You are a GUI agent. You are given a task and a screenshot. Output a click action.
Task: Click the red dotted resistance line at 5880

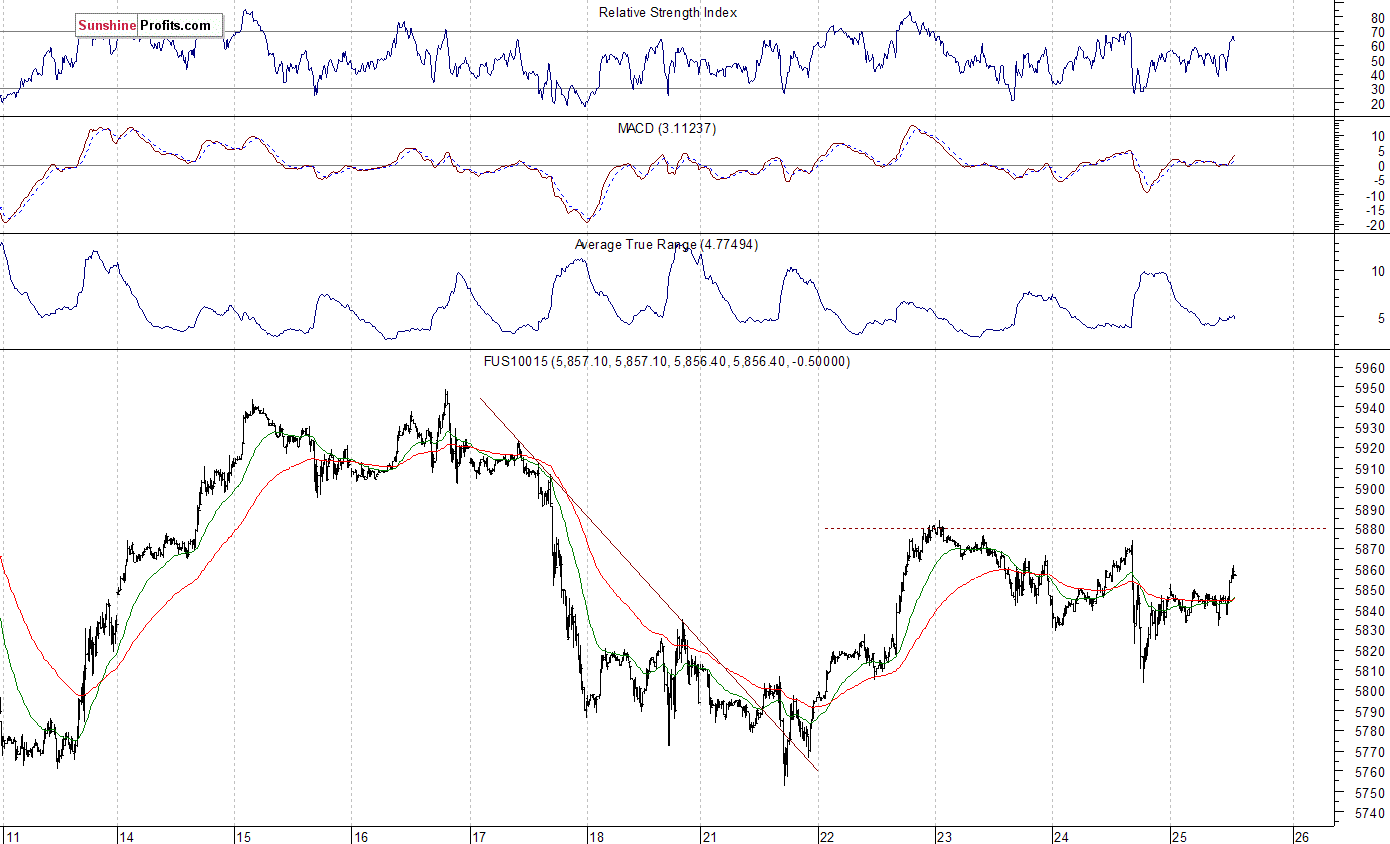(1075, 528)
